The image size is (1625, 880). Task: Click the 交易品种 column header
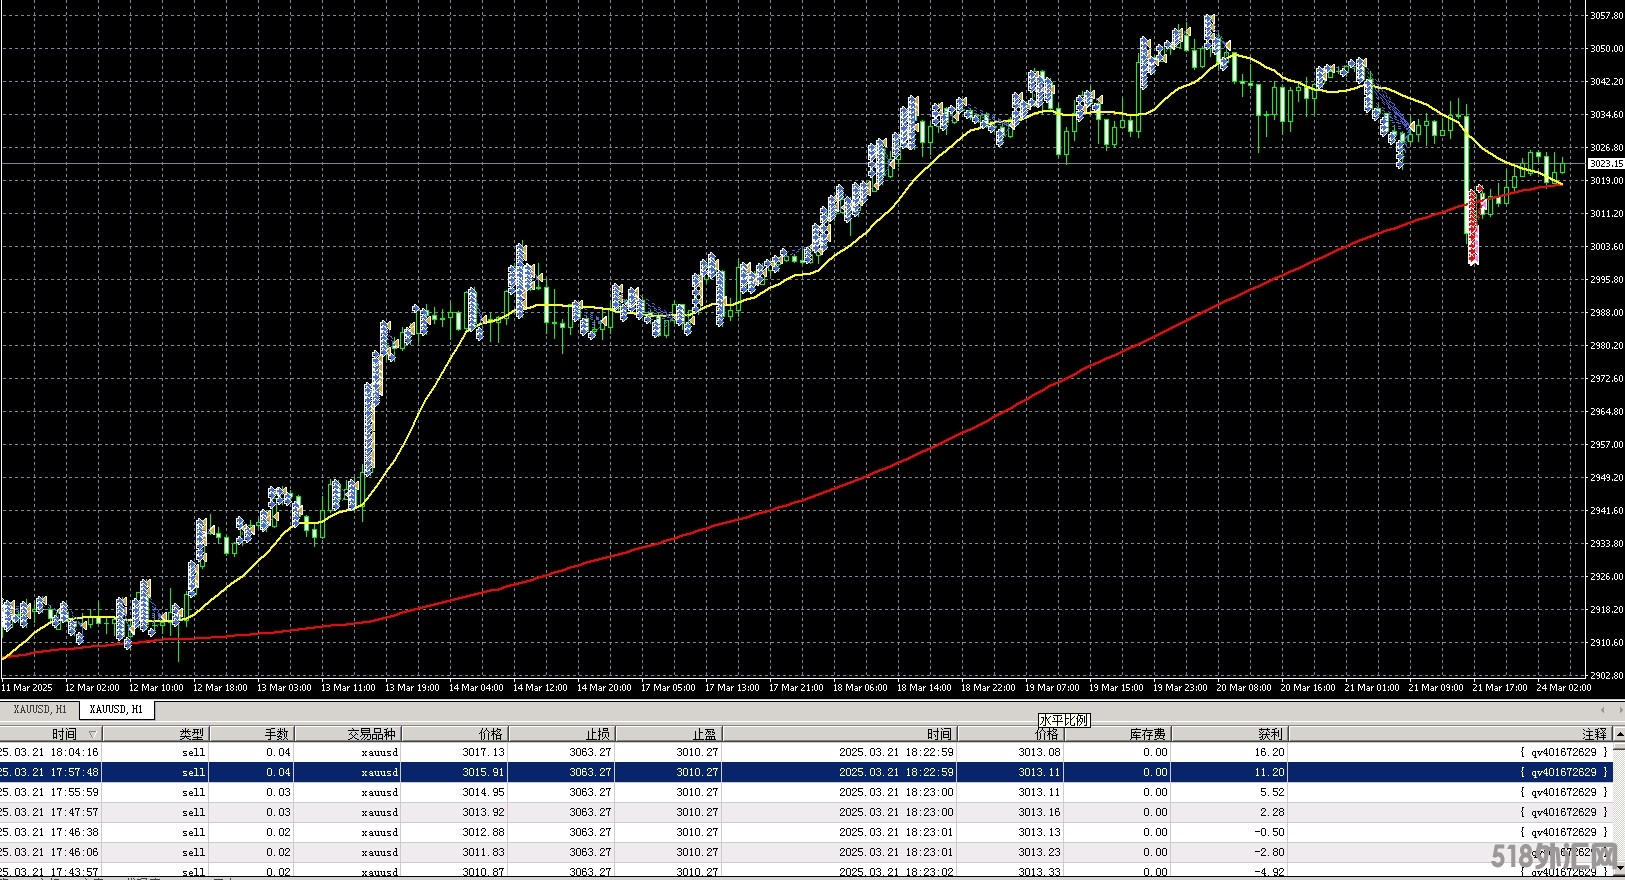tap(371, 734)
